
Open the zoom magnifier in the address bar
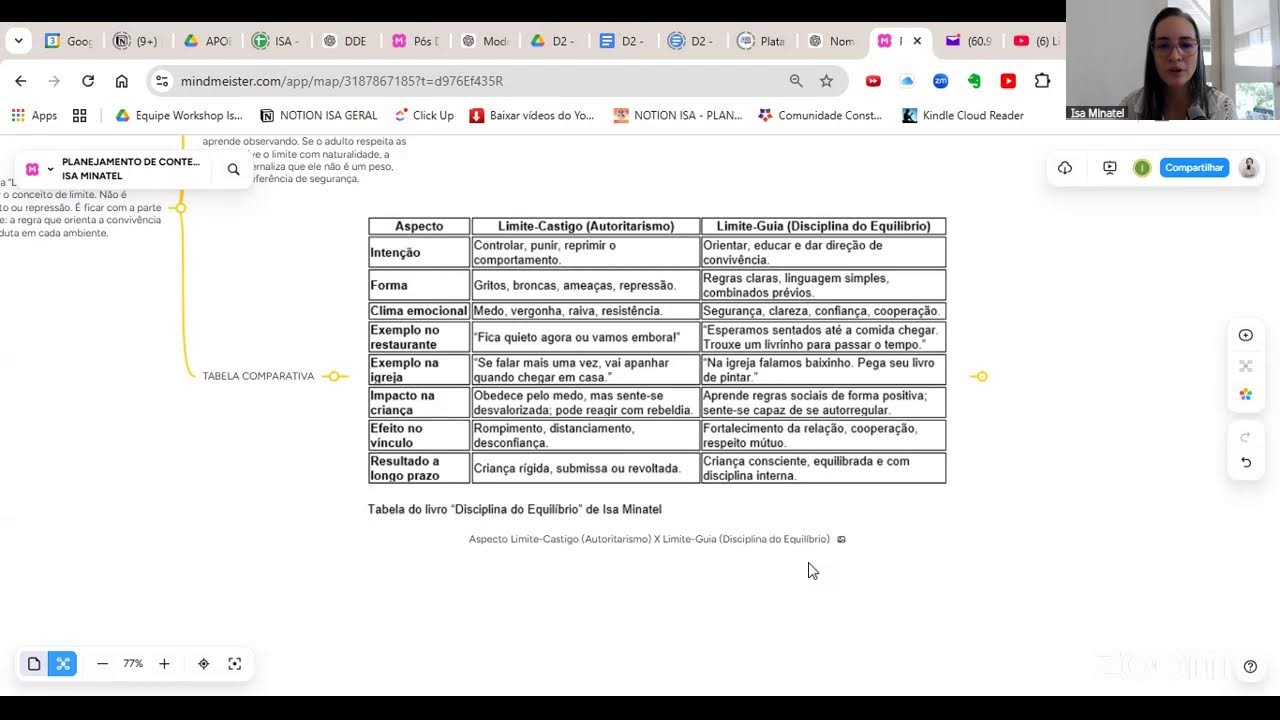click(796, 81)
